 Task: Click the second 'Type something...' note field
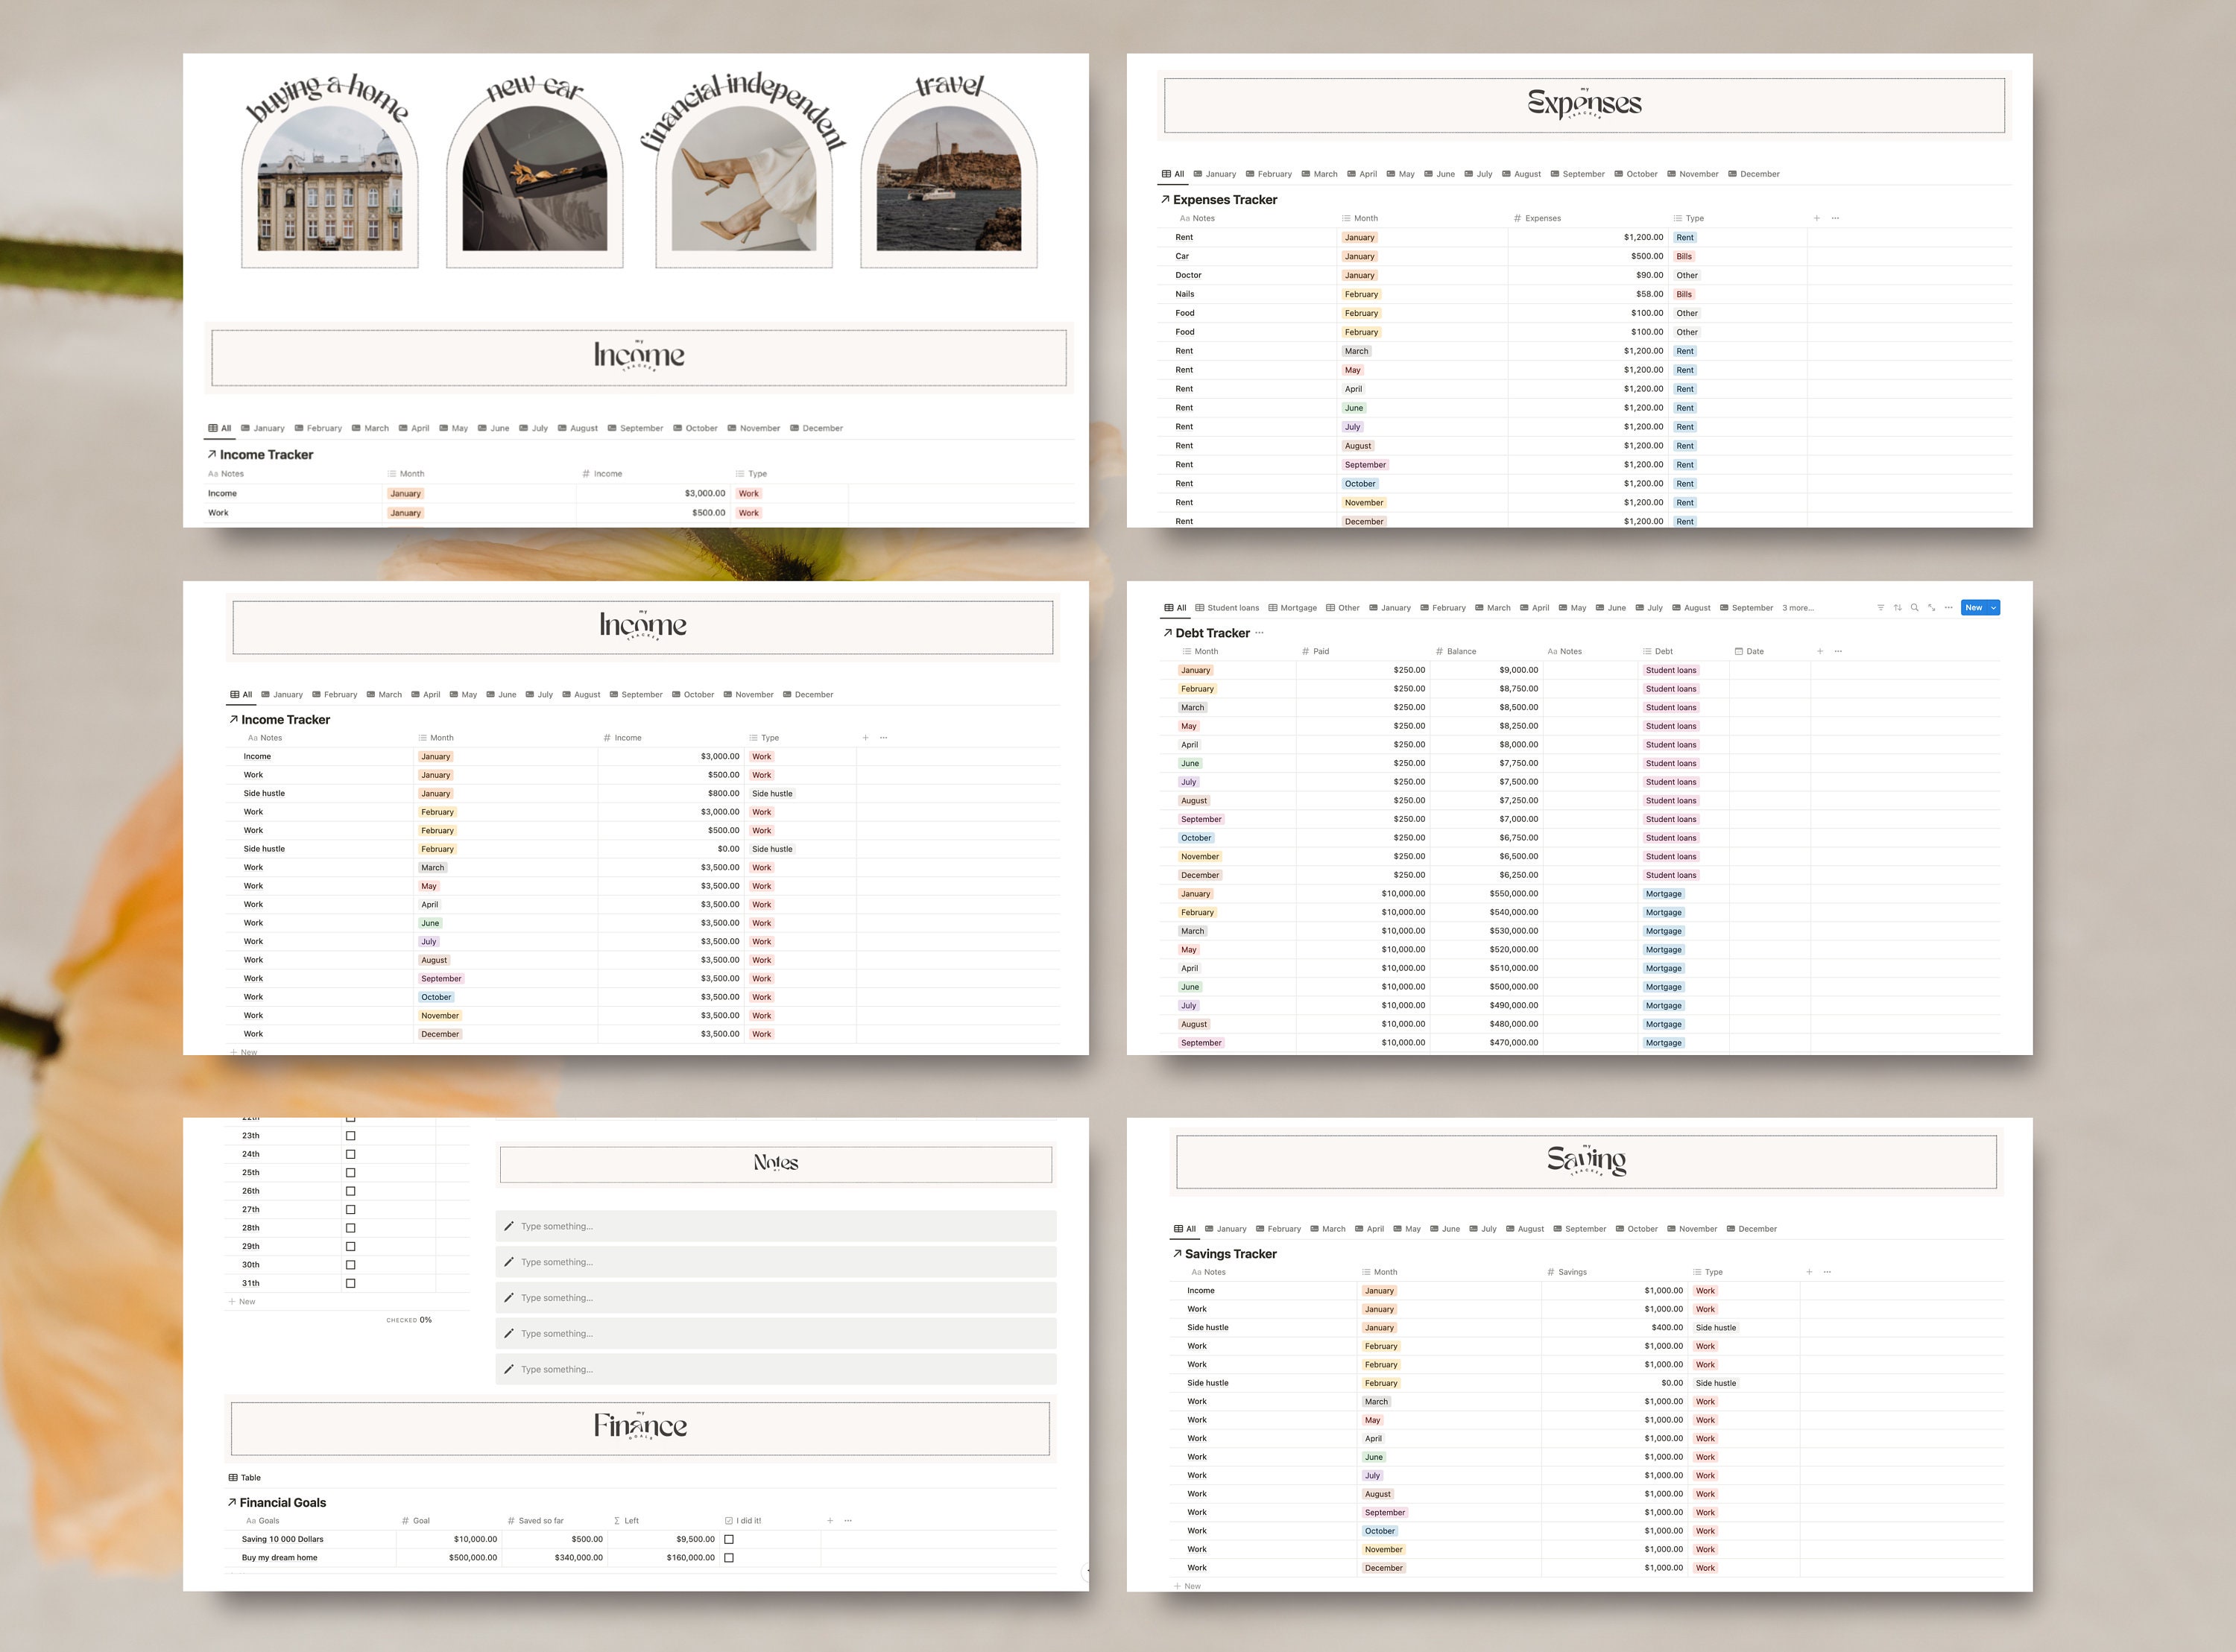coord(776,1262)
